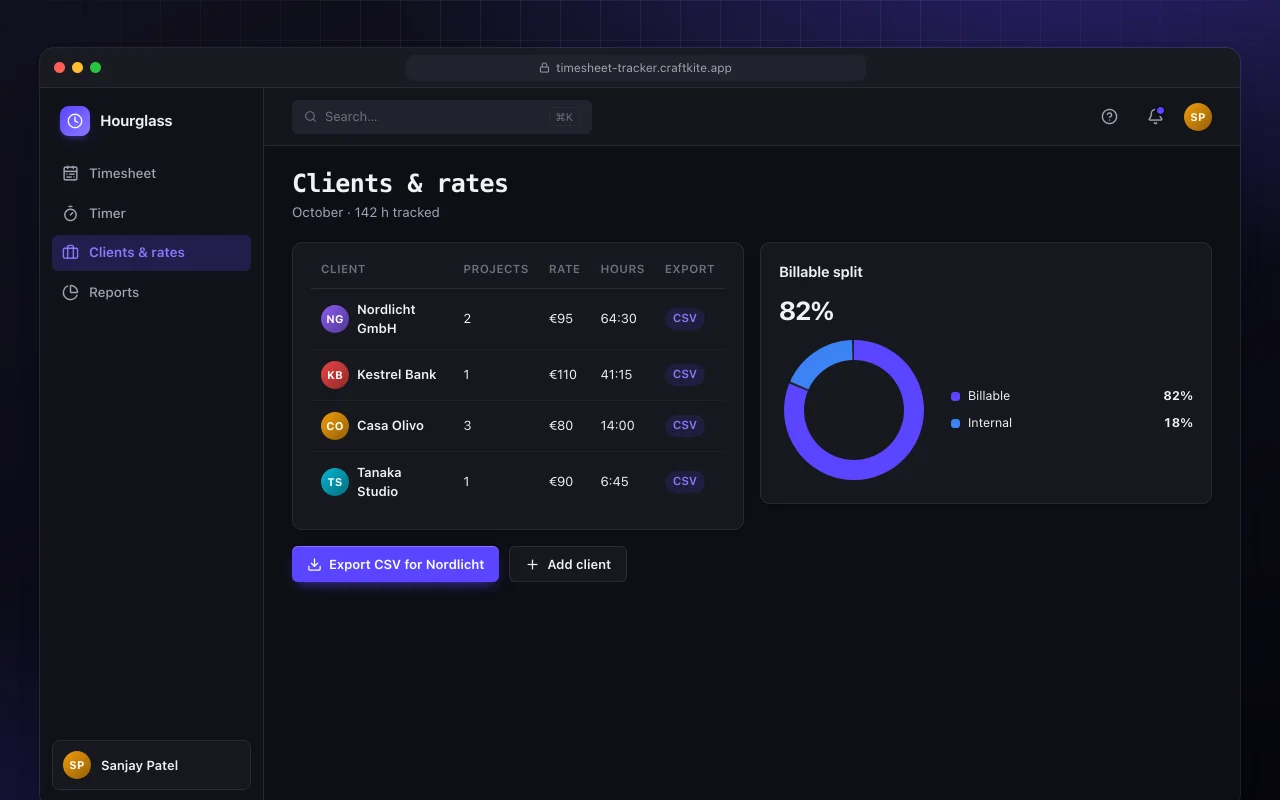Export CSV for Kestrel Bank row

tap(685, 375)
